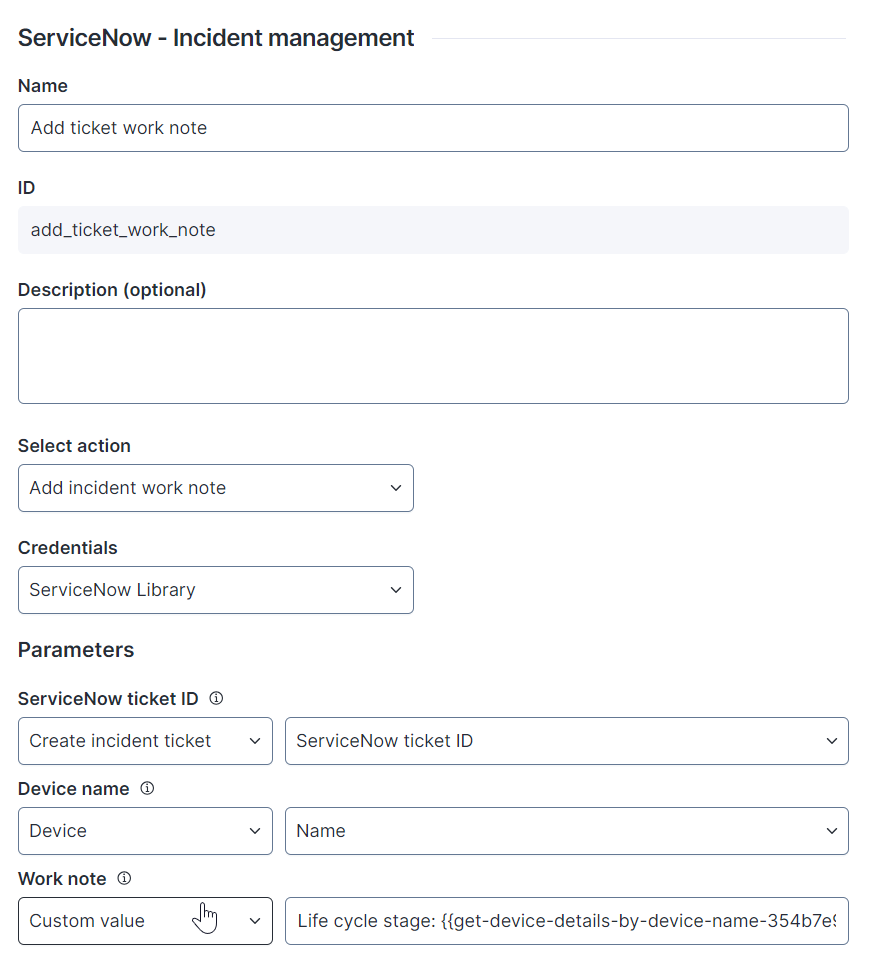Open the Device Name attribute dropdown

point(567,831)
